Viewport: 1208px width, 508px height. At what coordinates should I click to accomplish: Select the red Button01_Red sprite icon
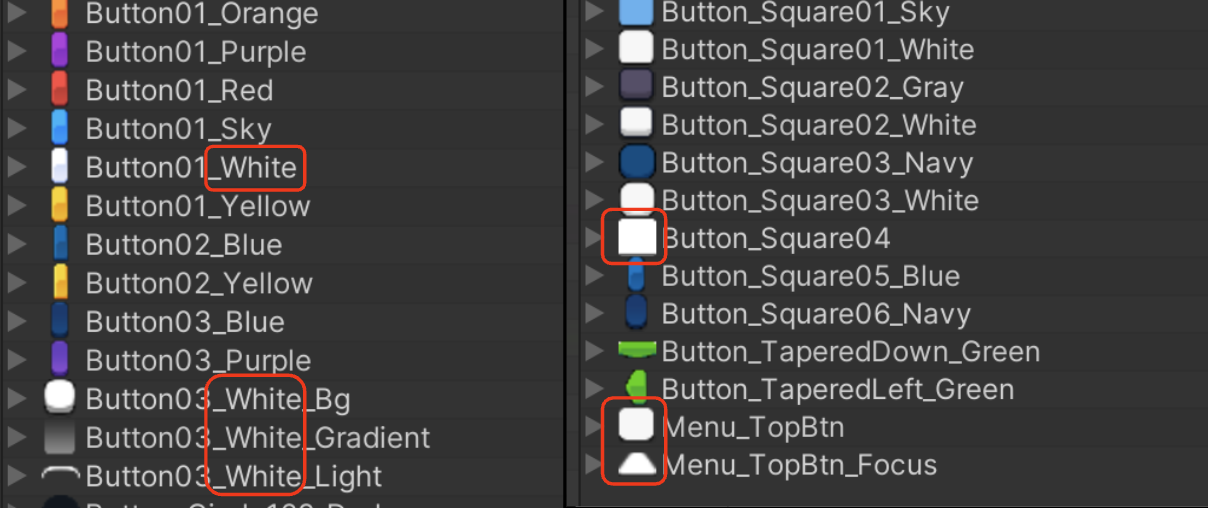[59, 89]
